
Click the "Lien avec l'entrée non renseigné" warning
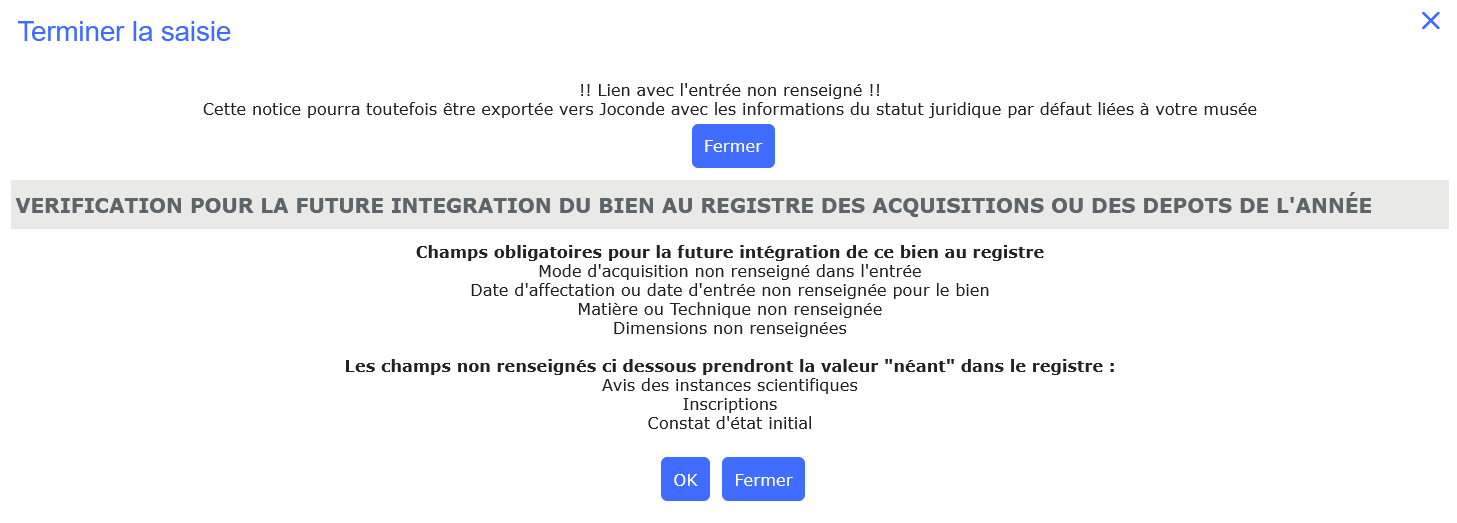[729, 90]
